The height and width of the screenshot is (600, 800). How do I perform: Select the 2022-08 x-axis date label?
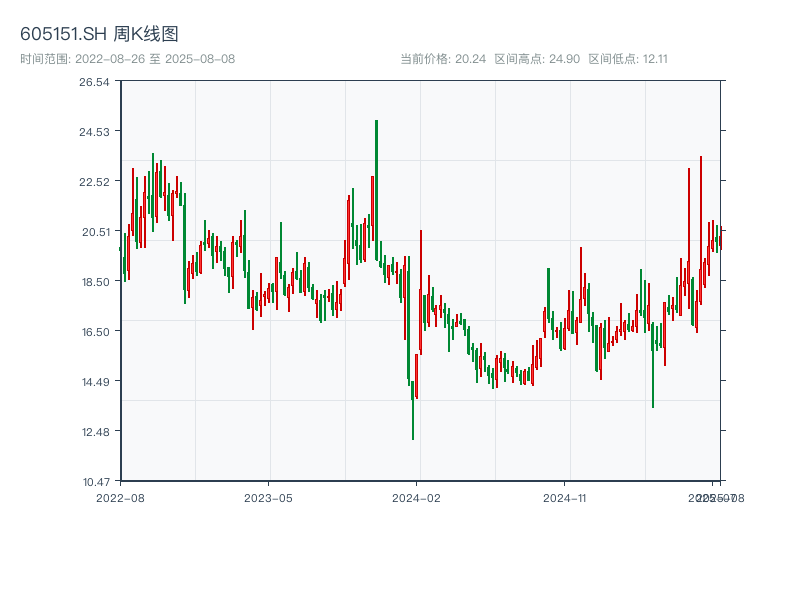tap(120, 497)
